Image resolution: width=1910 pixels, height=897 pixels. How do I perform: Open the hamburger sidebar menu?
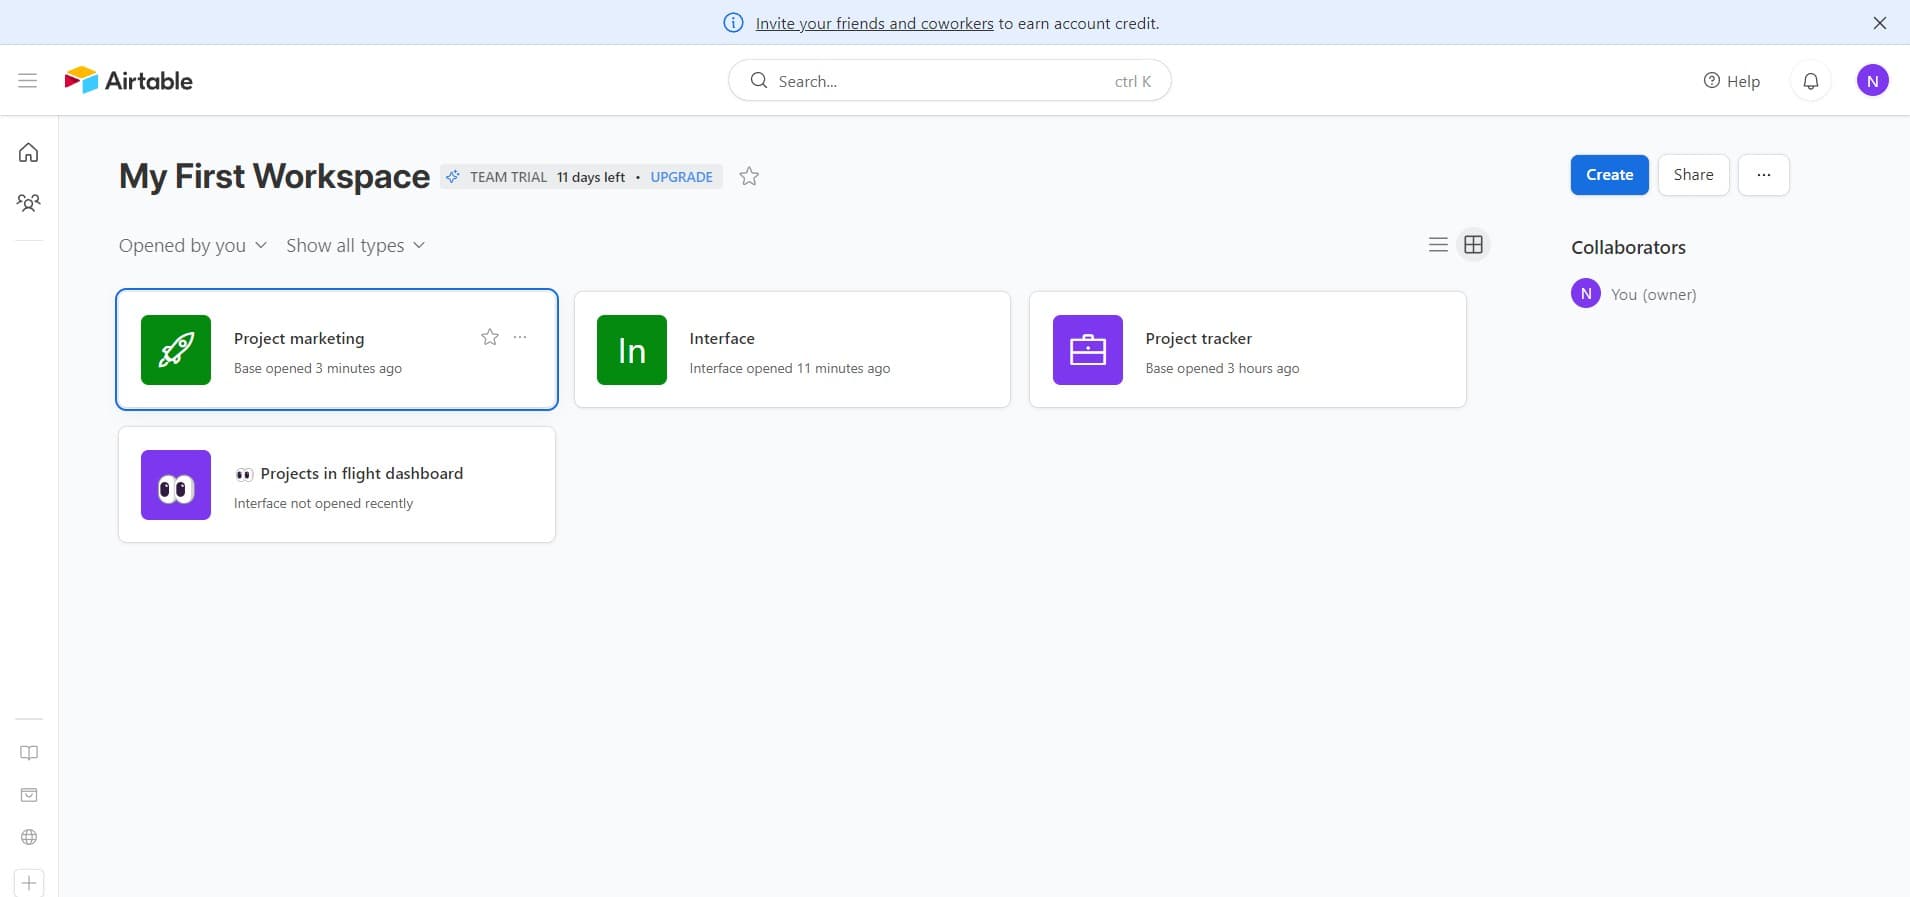tap(27, 80)
